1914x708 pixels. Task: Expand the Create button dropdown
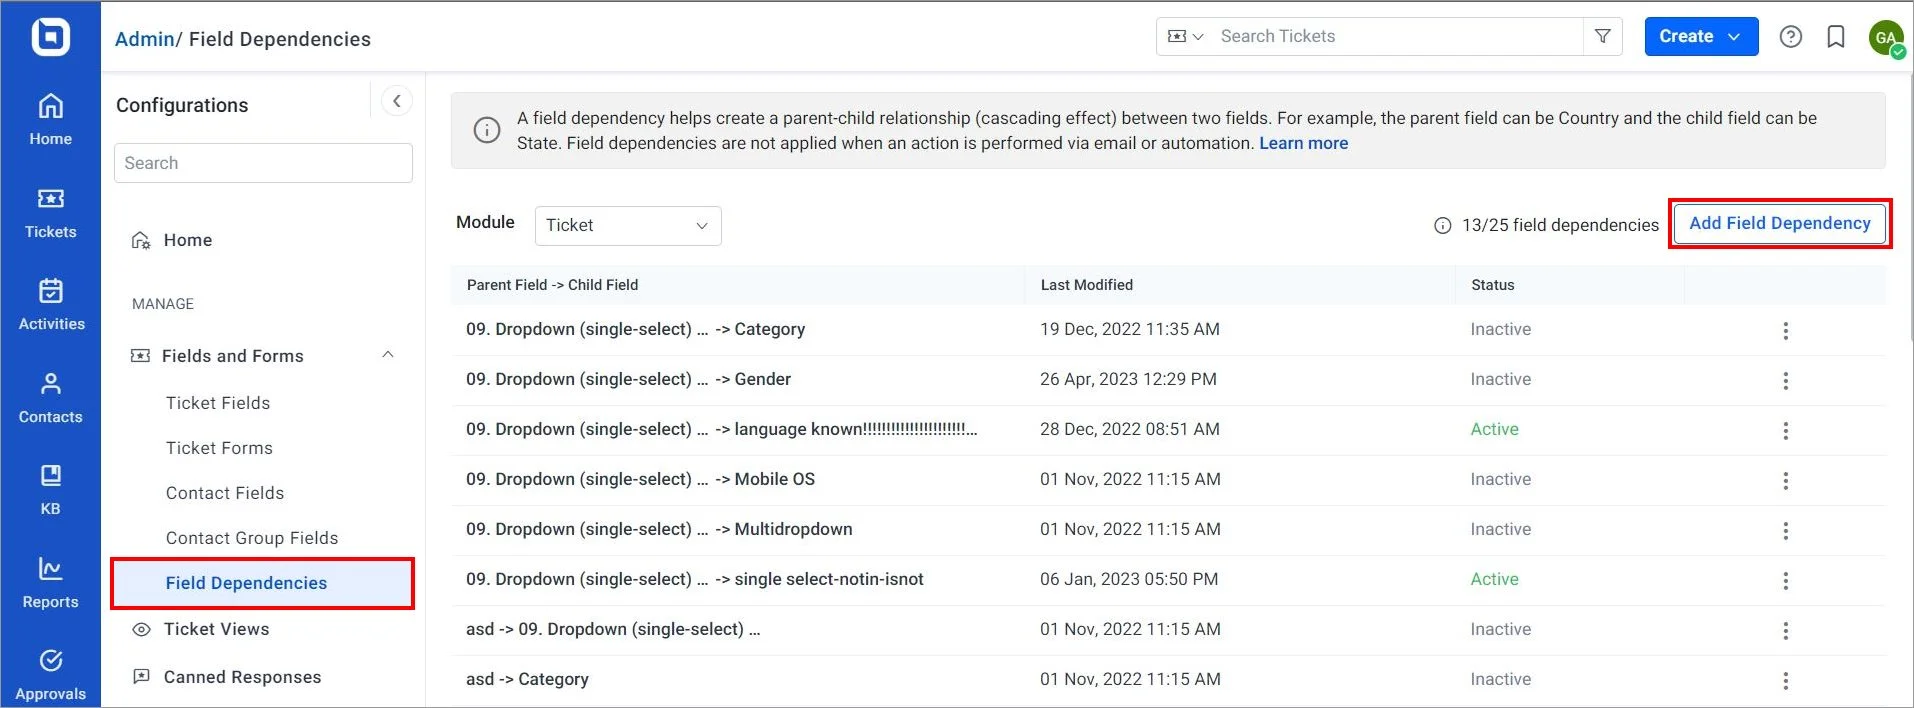coord(1735,37)
